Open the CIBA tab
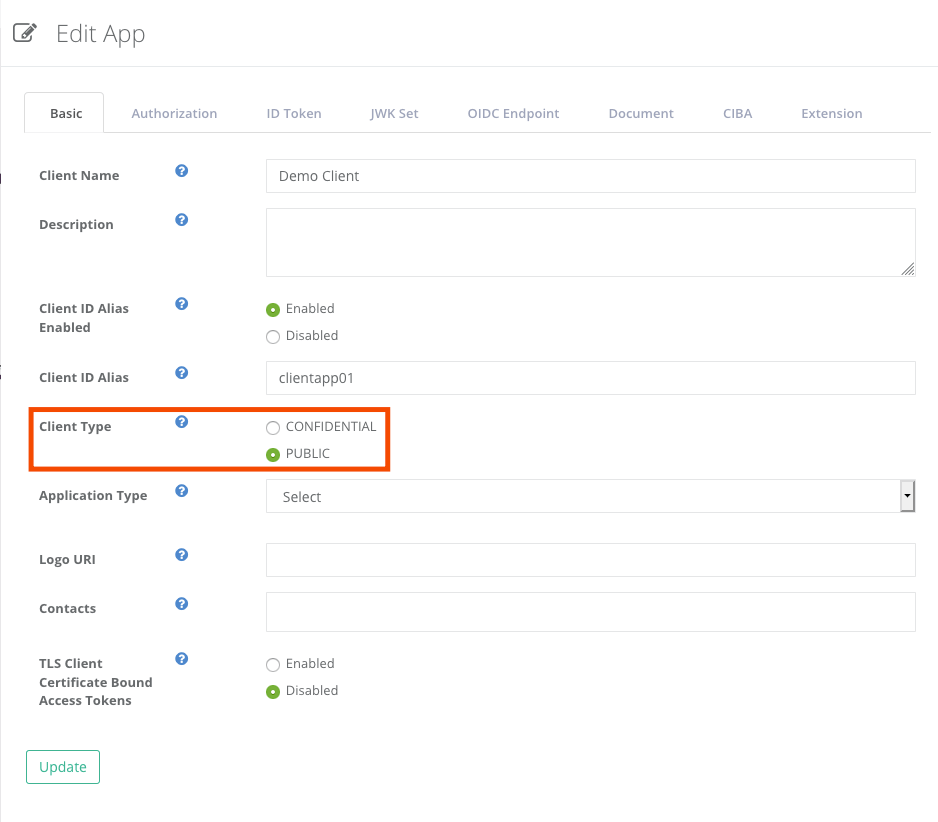 [x=737, y=113]
